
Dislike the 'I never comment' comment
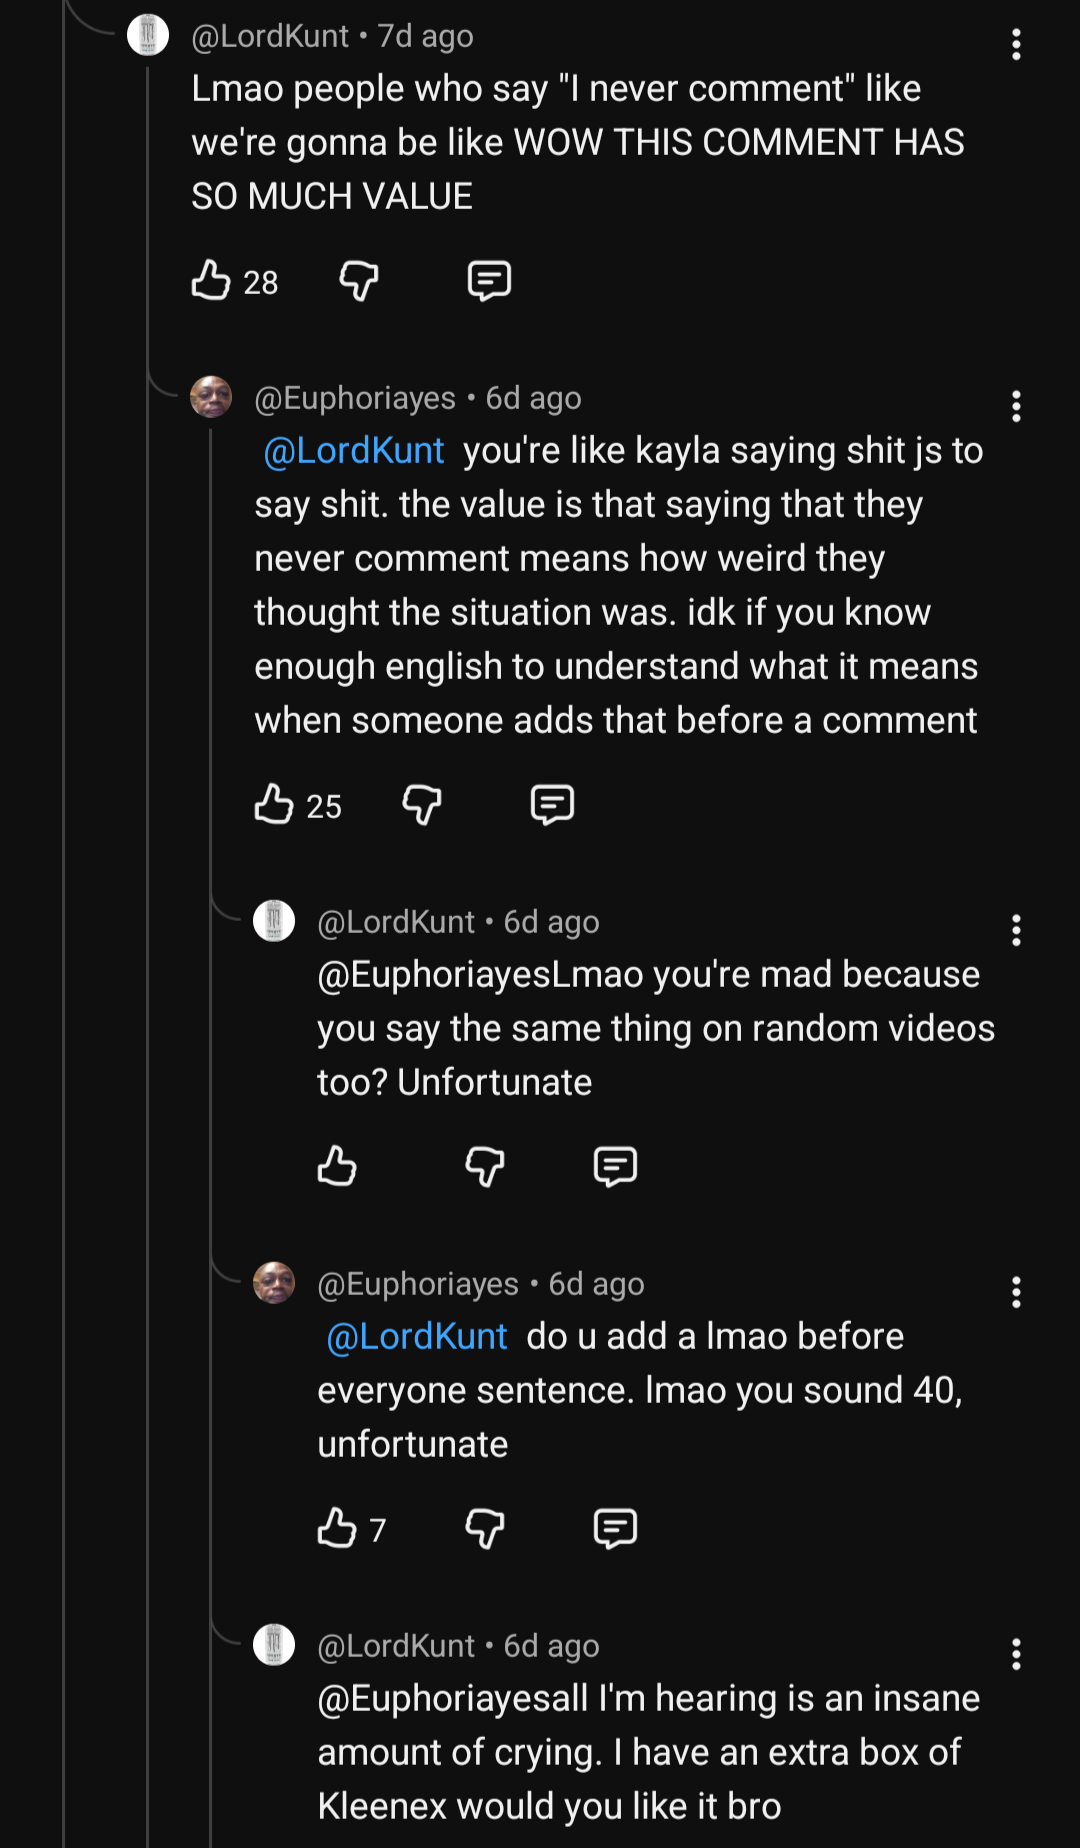click(358, 281)
